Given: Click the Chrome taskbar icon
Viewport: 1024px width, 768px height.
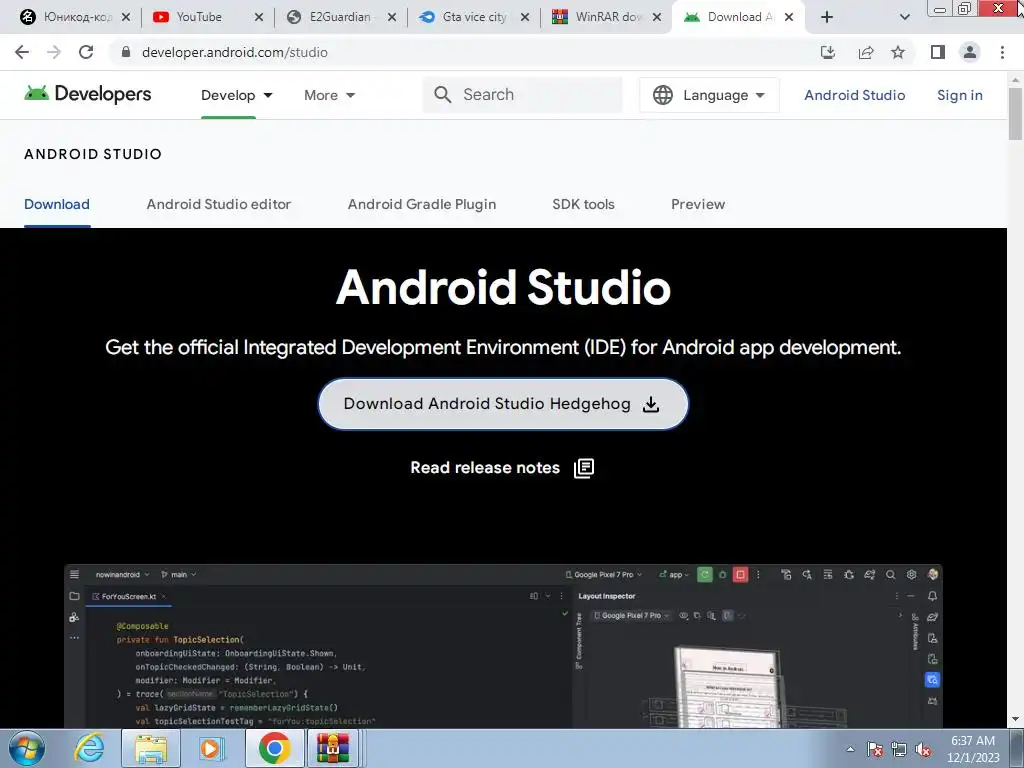Looking at the screenshot, I should pos(274,748).
